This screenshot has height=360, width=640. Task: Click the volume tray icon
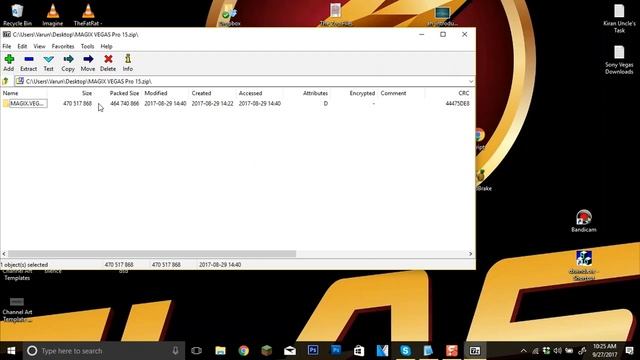(558, 351)
